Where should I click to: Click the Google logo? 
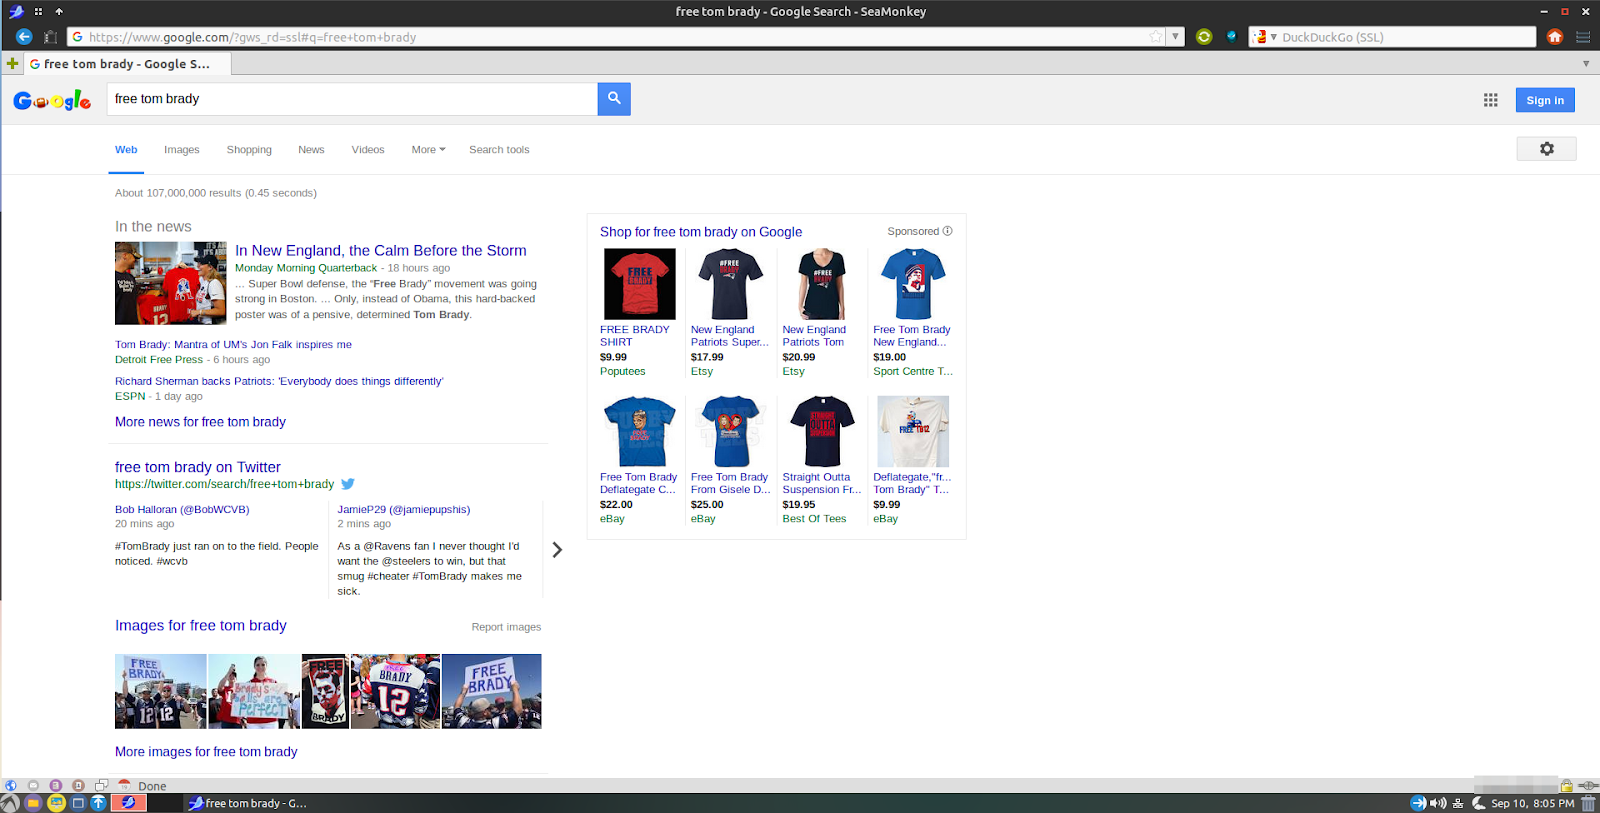tap(52, 100)
